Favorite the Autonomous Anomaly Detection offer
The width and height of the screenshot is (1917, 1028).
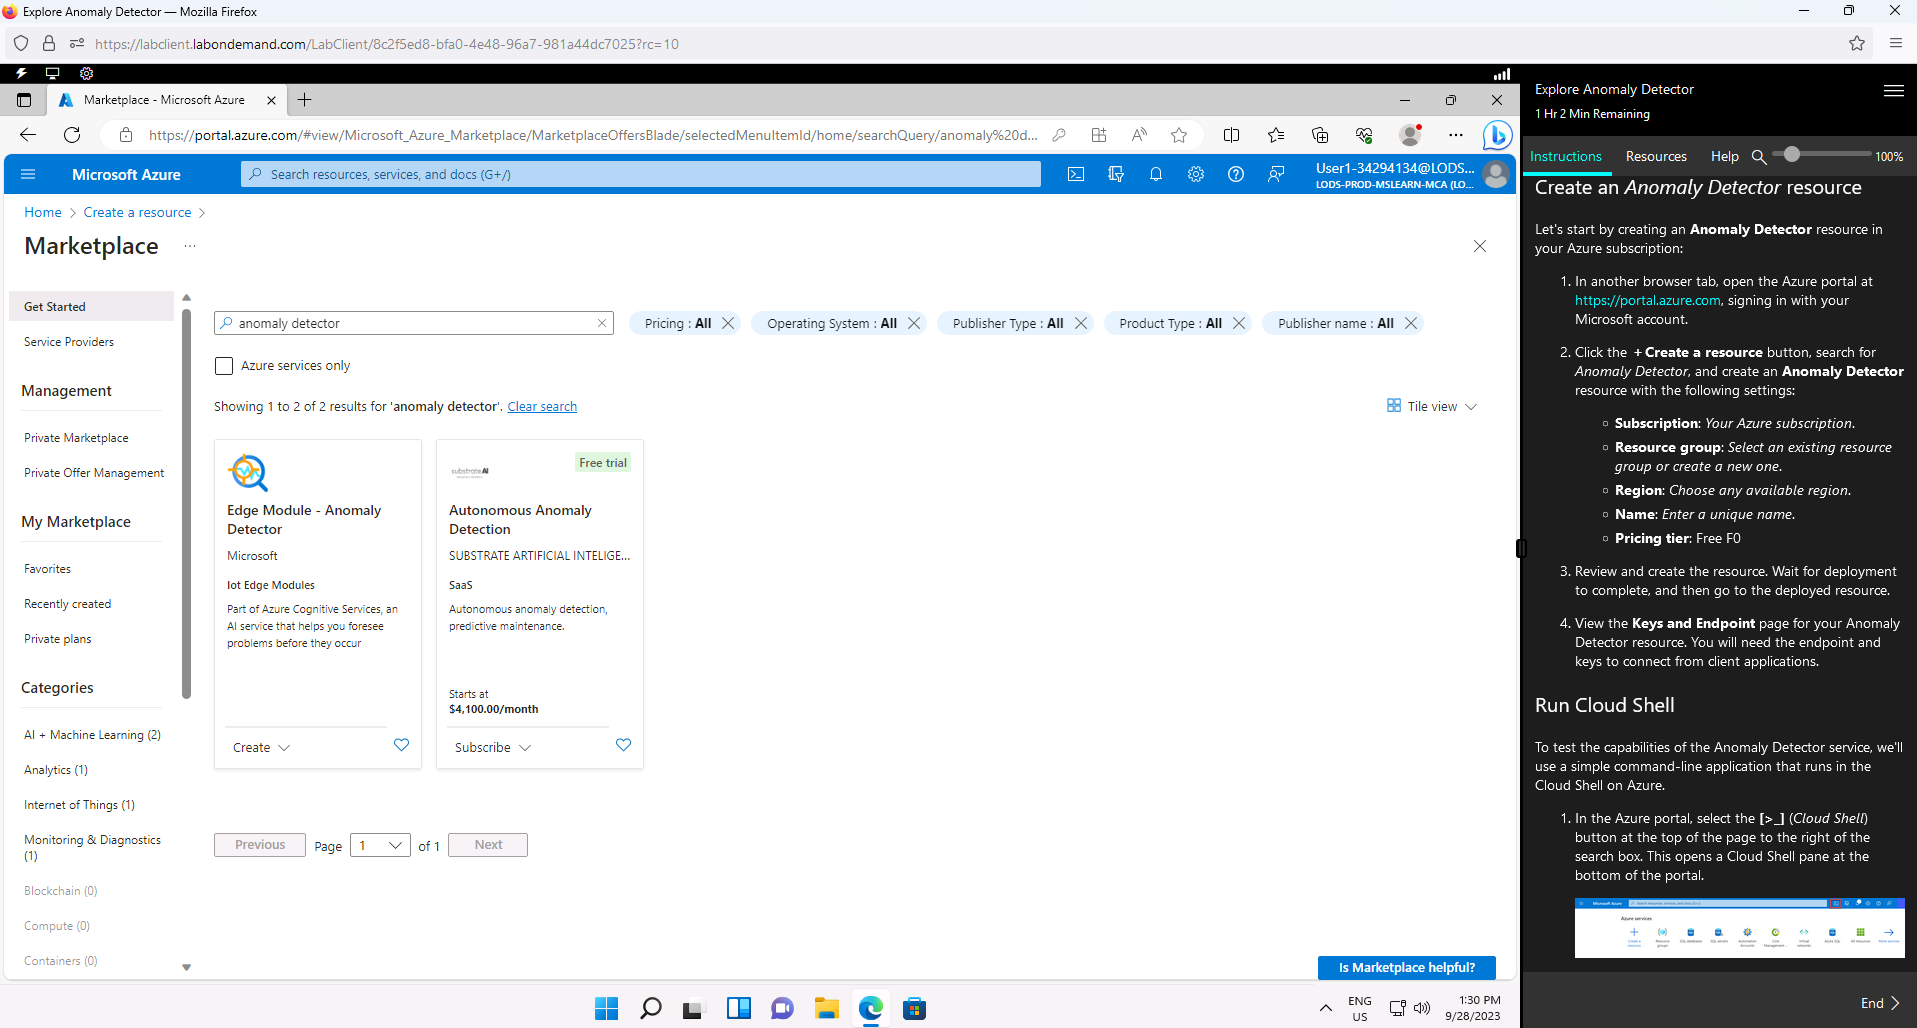click(623, 745)
